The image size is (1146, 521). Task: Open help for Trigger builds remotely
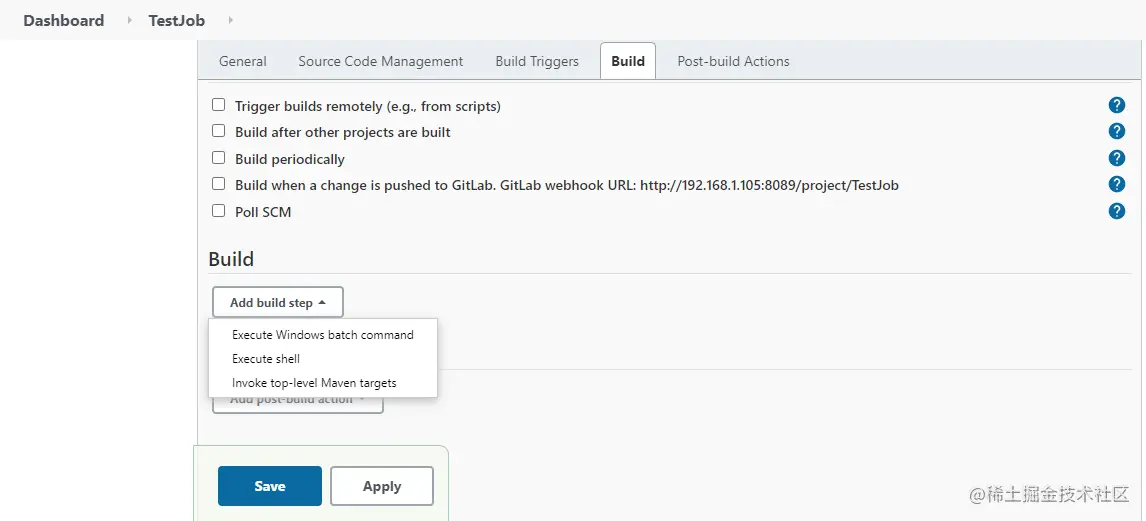point(1117,105)
